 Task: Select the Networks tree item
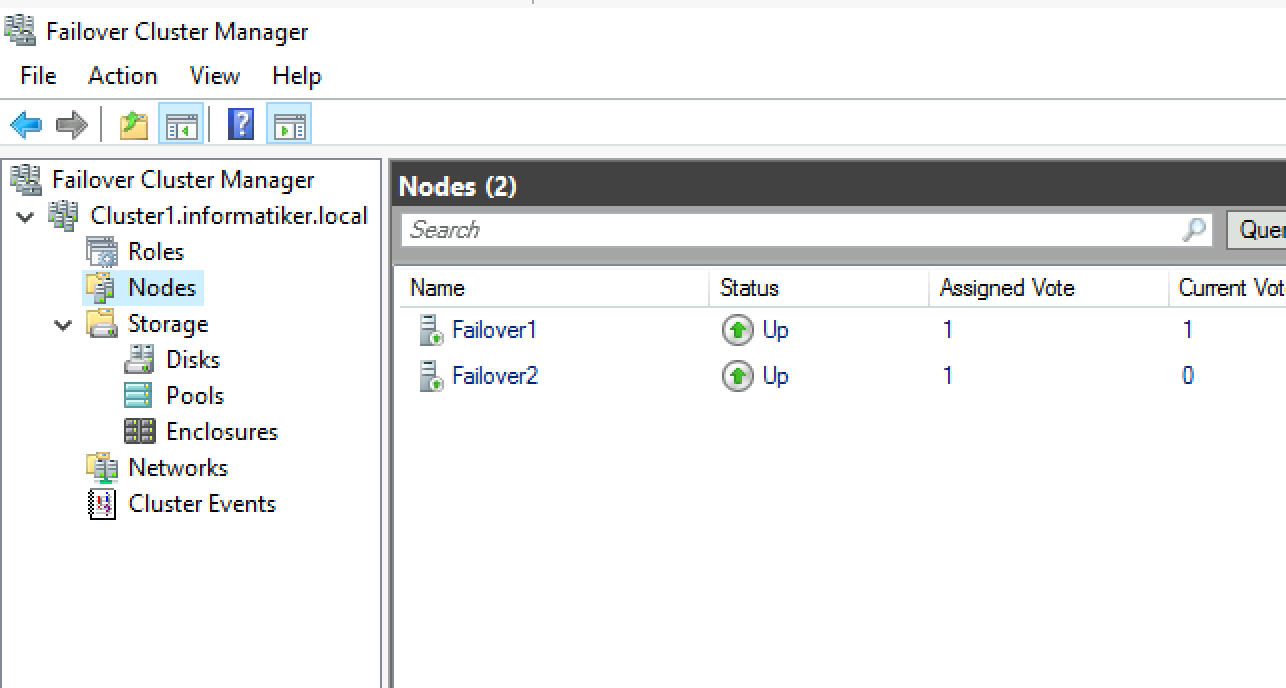click(x=178, y=468)
